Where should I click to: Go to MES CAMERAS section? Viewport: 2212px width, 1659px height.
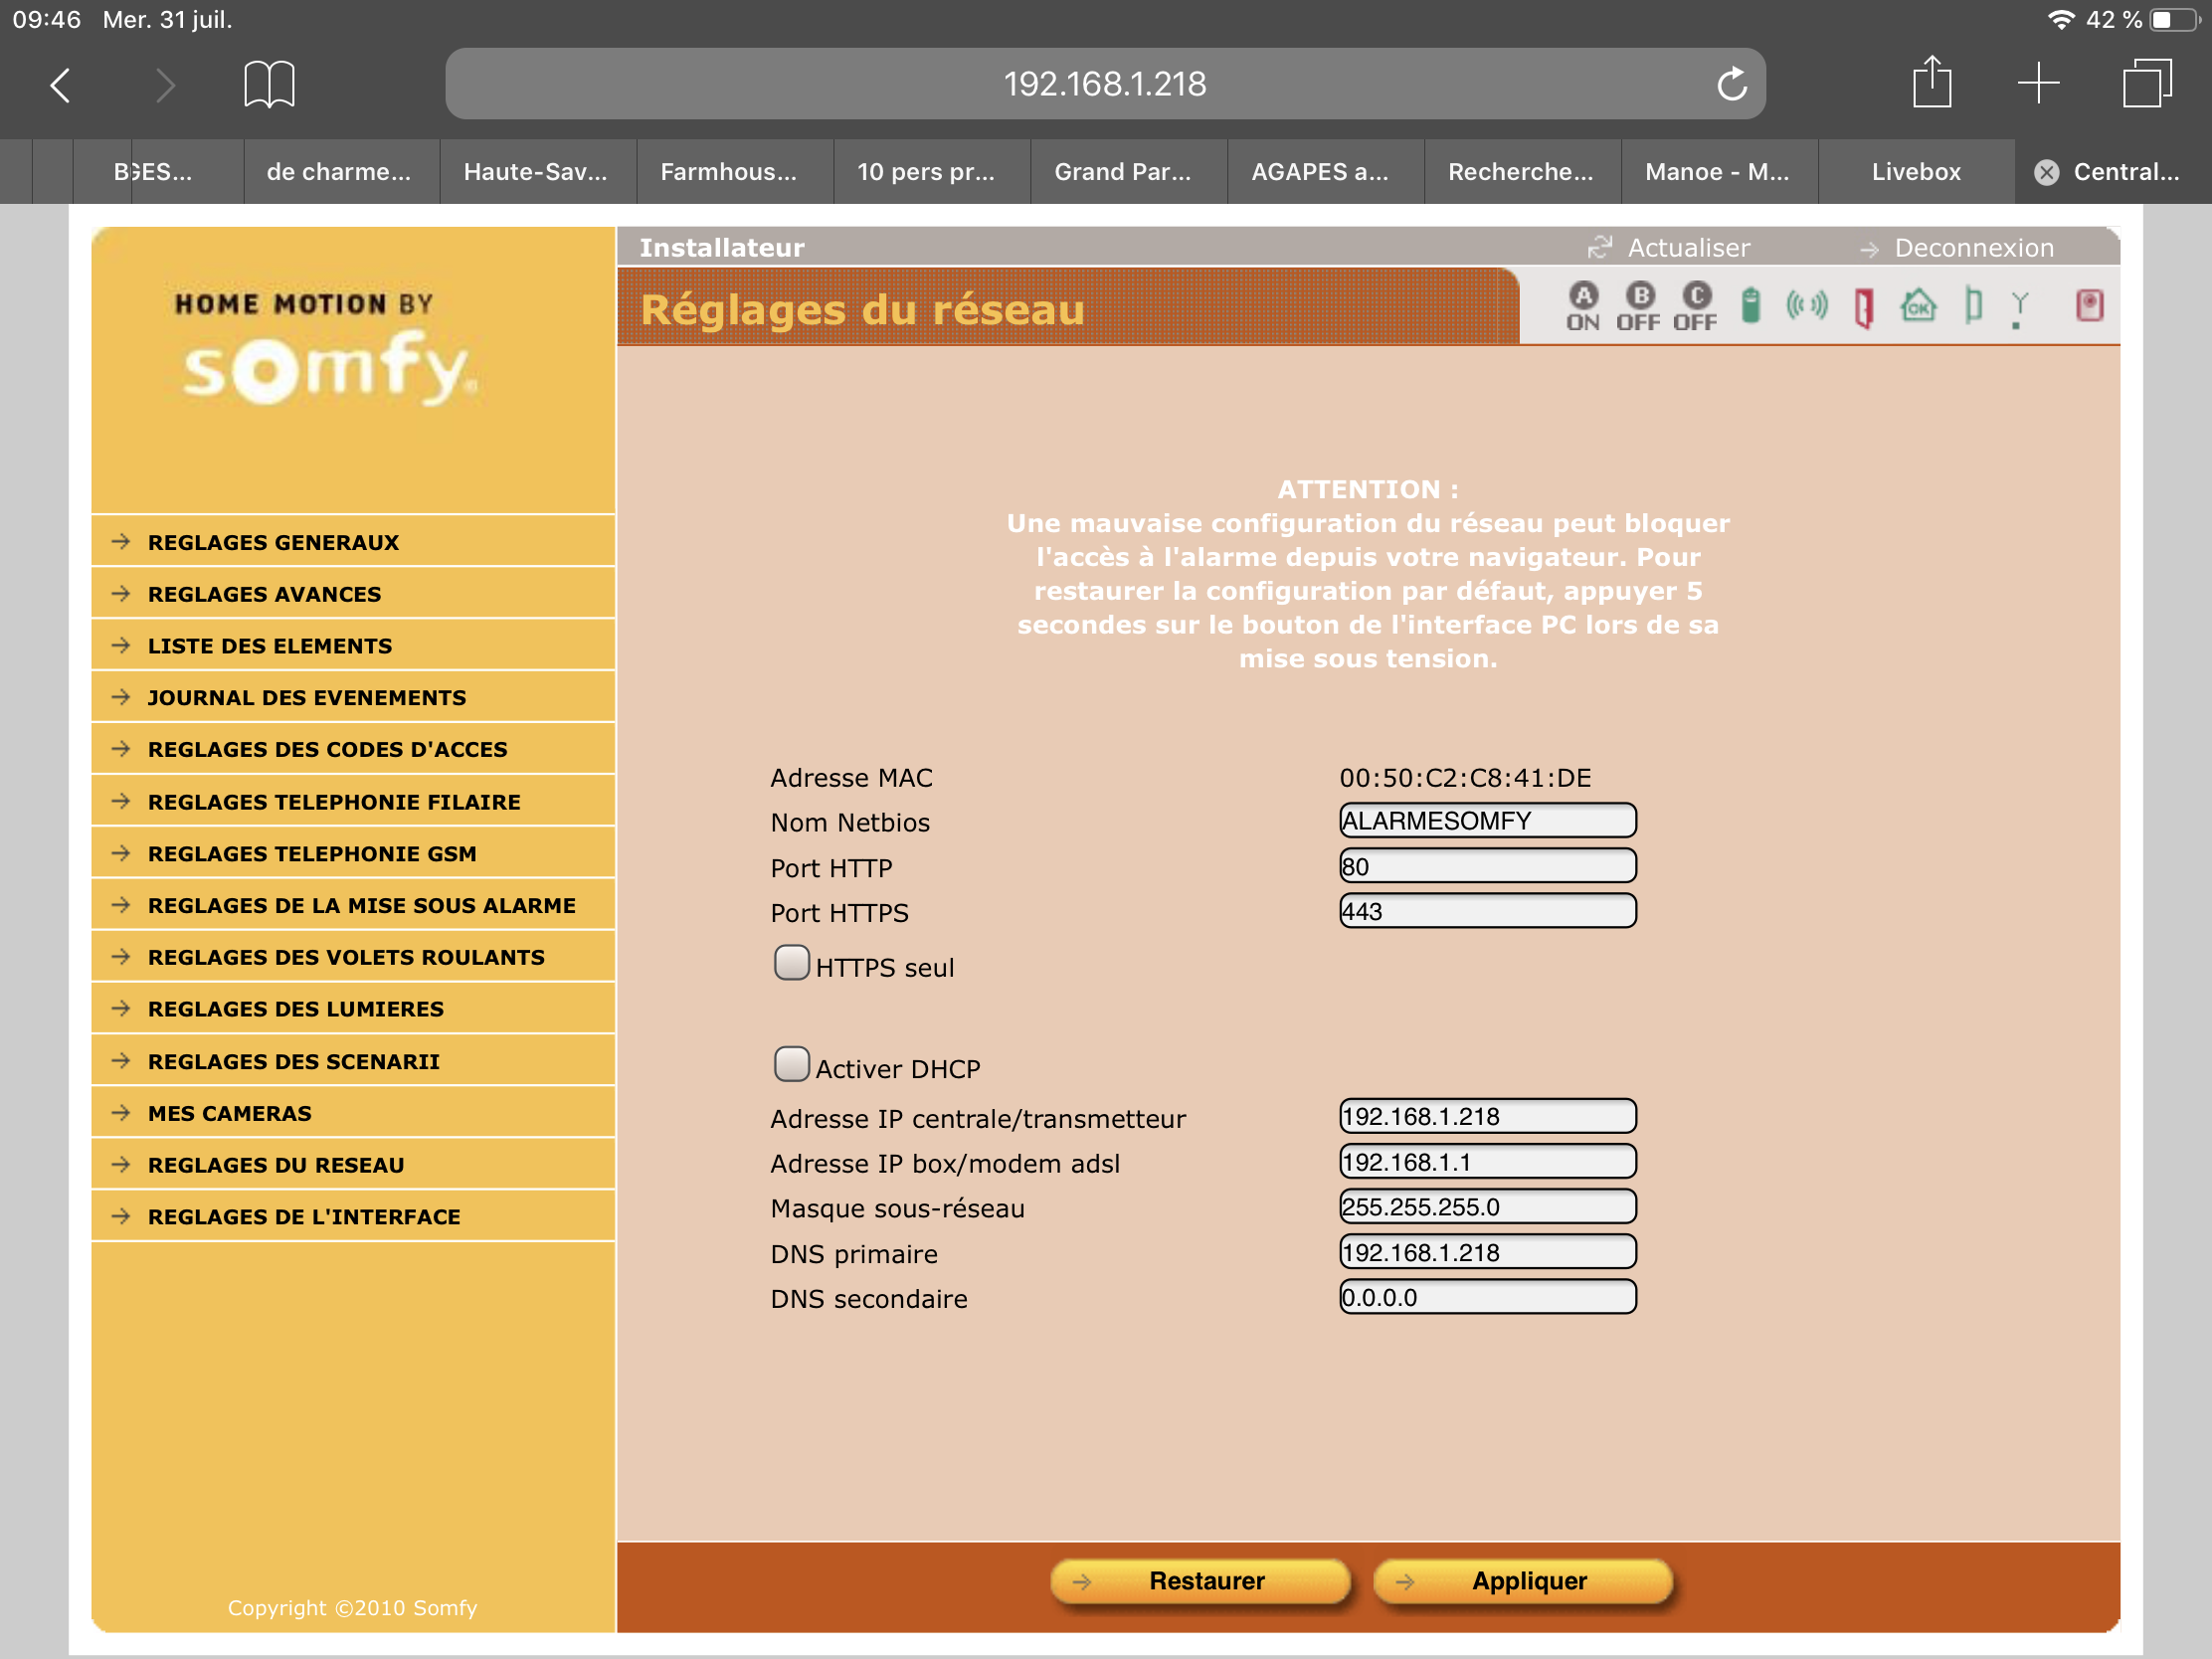229,1113
